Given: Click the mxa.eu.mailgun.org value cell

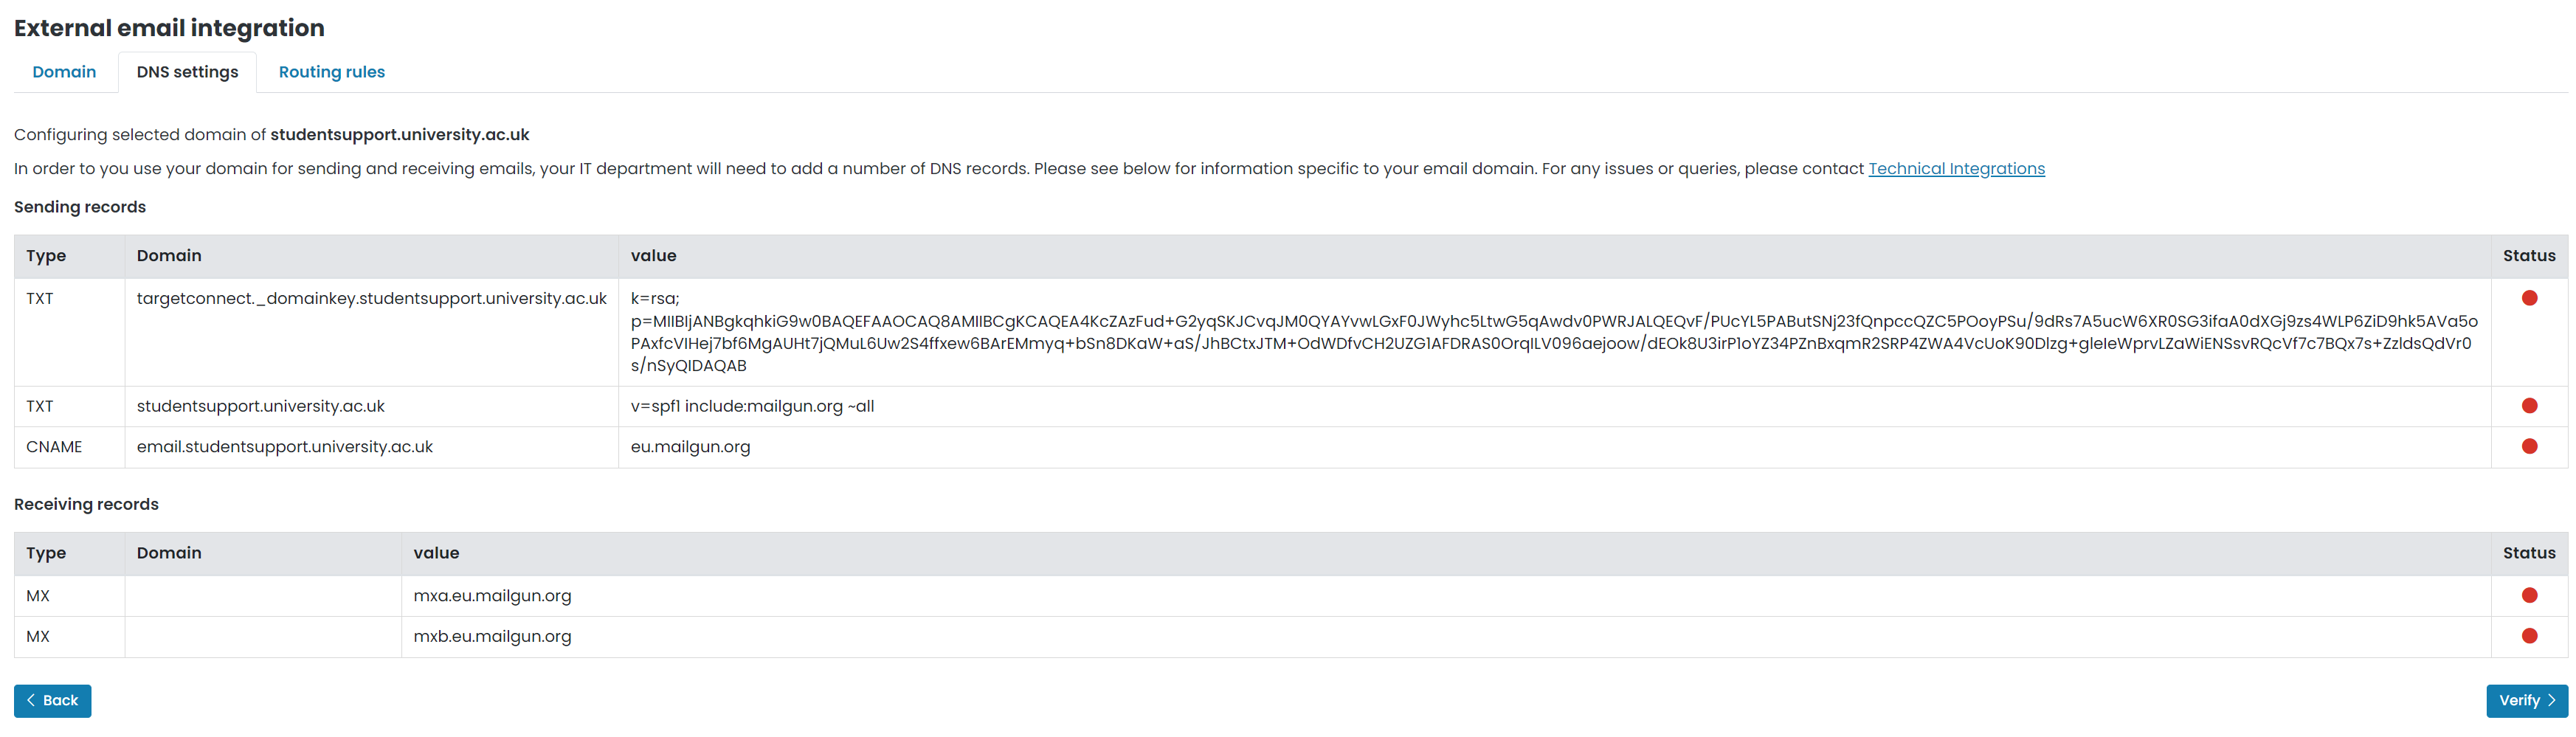Looking at the screenshot, I should [492, 596].
